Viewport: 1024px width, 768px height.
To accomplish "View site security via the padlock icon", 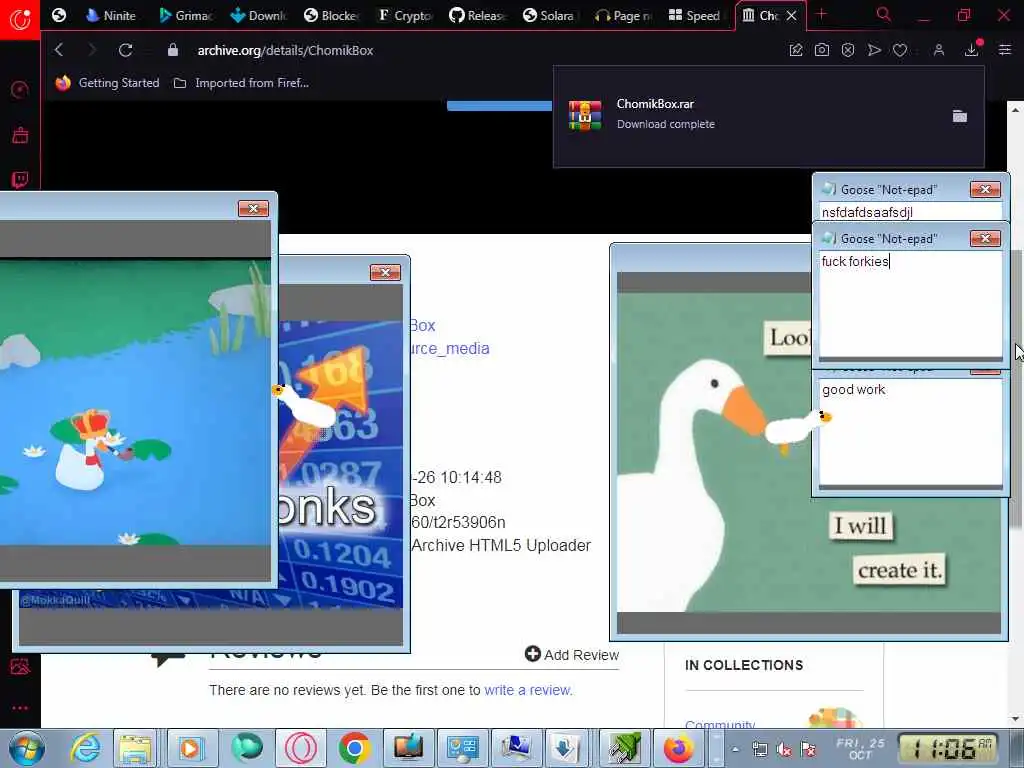I will [172, 50].
